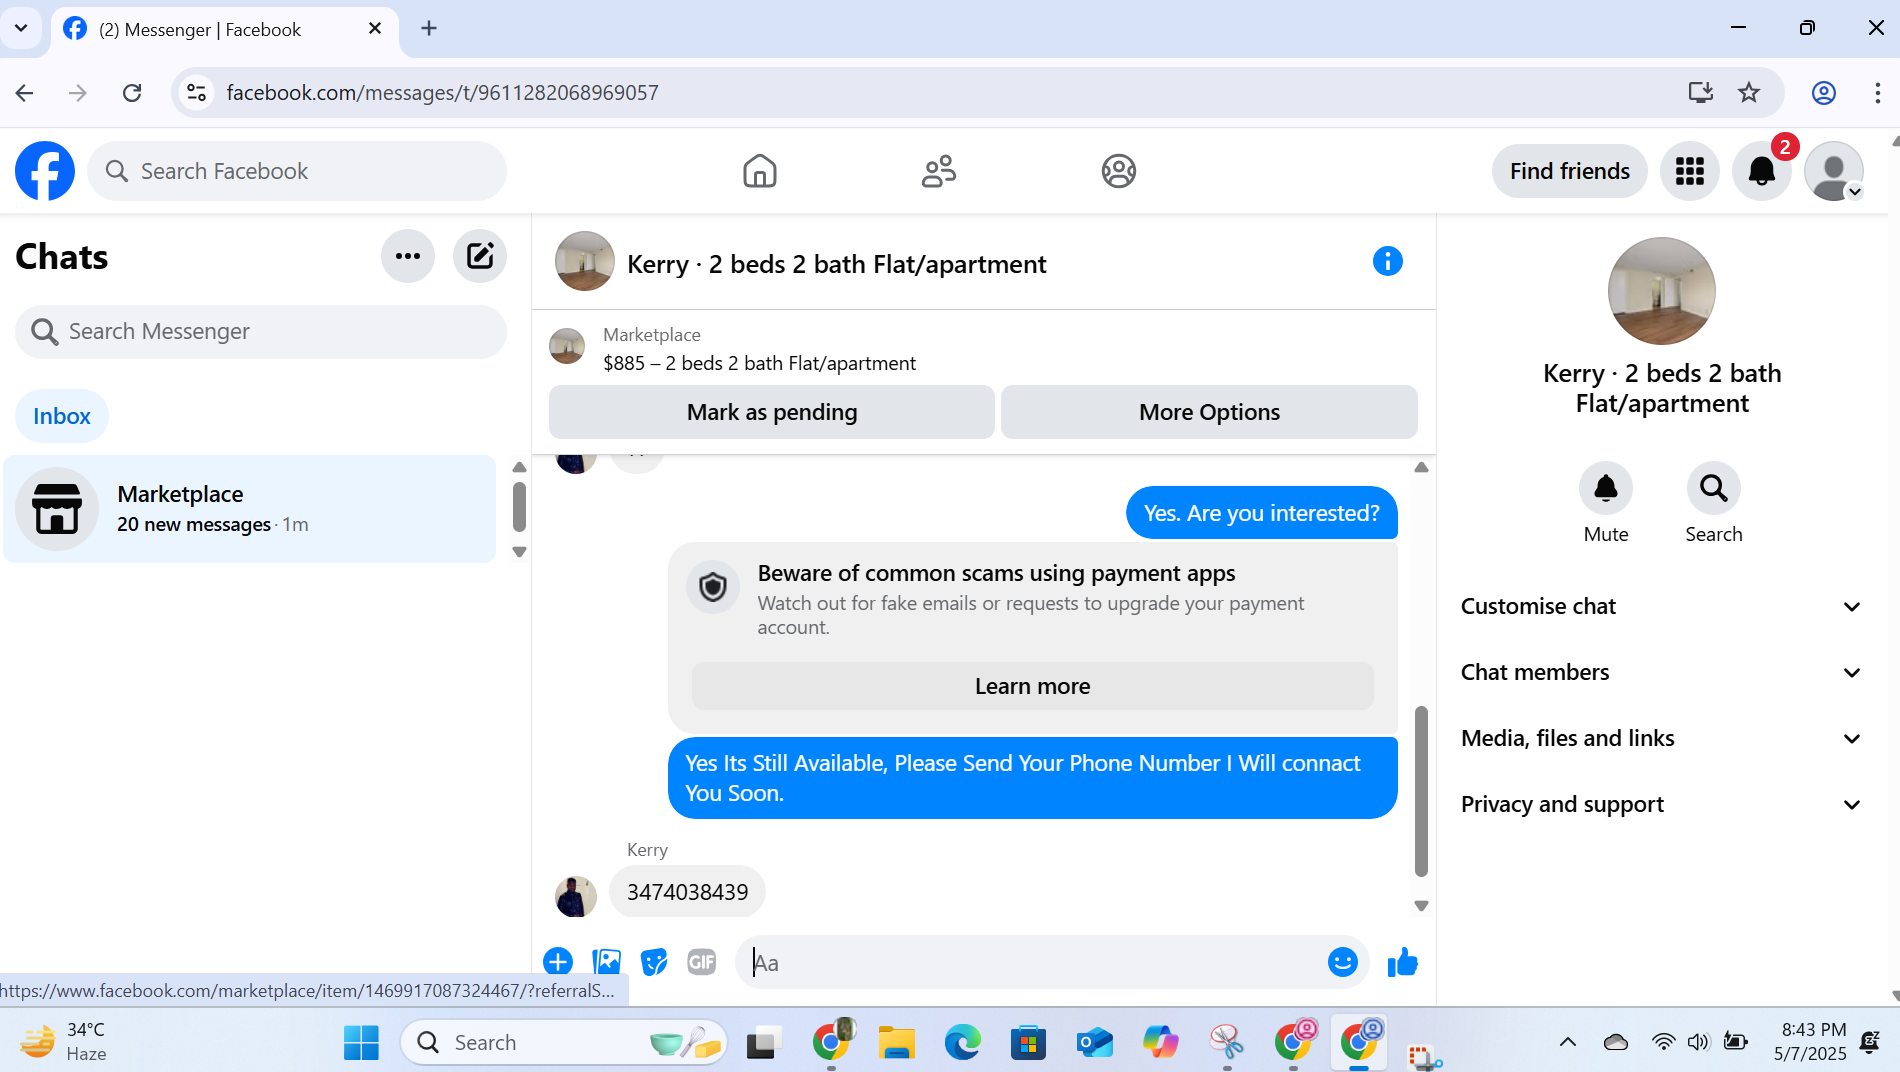Open a new browser tab

429,28
